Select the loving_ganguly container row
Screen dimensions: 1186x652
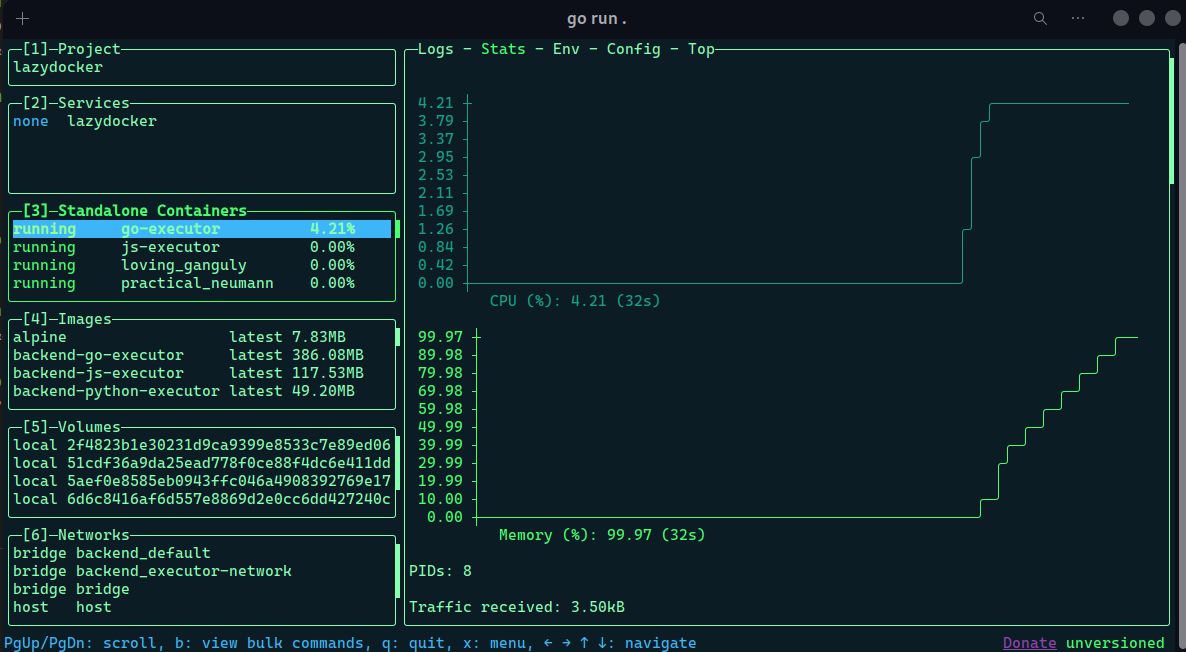coord(202,265)
